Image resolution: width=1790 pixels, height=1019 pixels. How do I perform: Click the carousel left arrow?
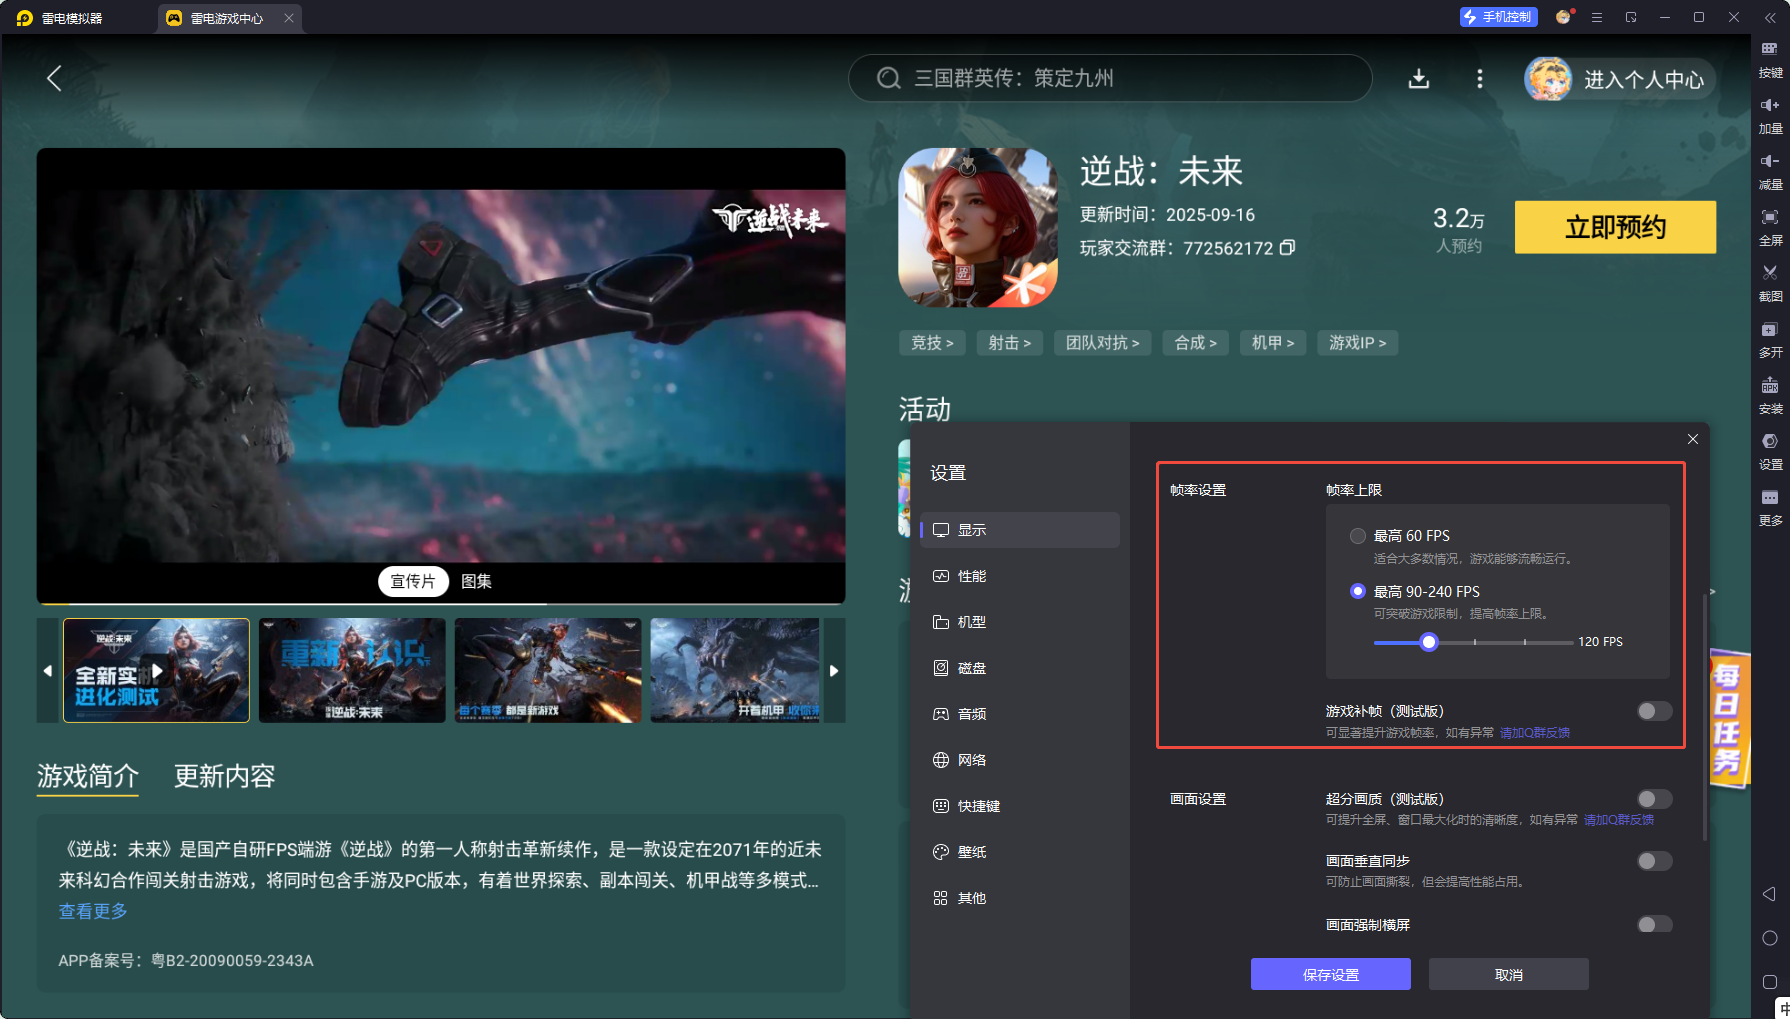point(48,670)
